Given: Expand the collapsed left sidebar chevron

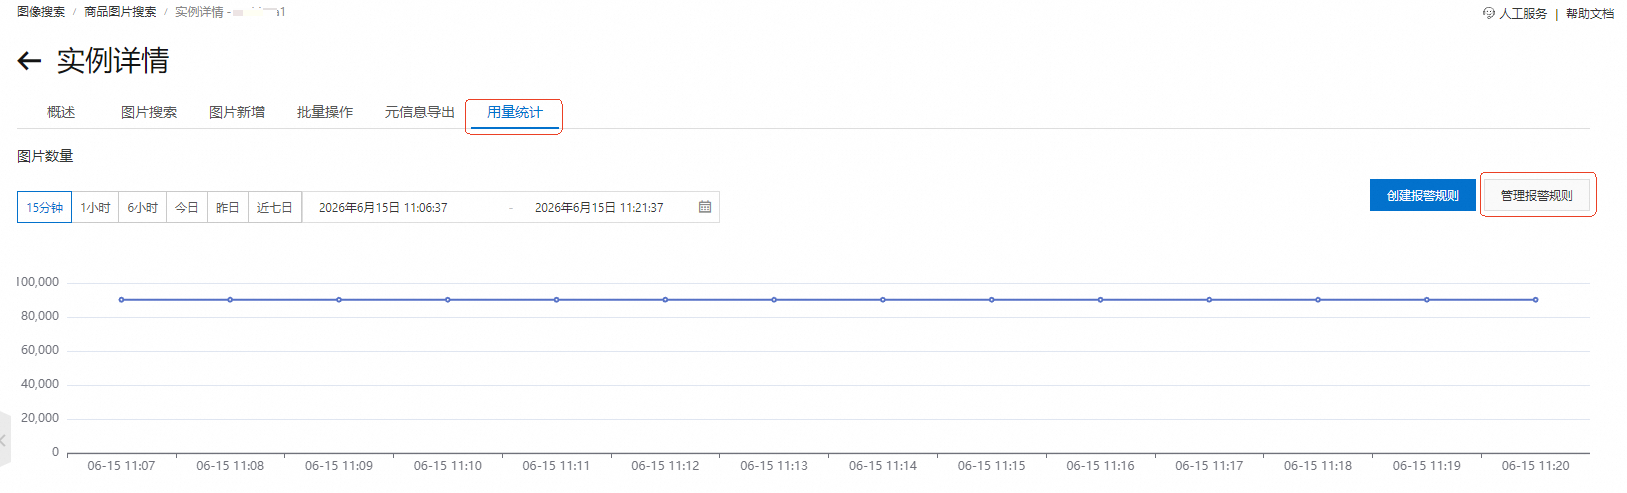Looking at the screenshot, I should (4, 440).
